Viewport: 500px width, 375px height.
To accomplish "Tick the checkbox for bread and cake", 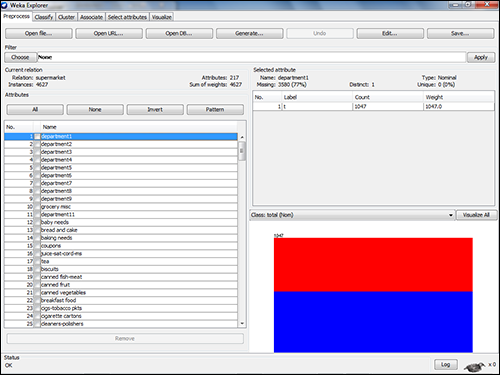I will (x=37, y=230).
